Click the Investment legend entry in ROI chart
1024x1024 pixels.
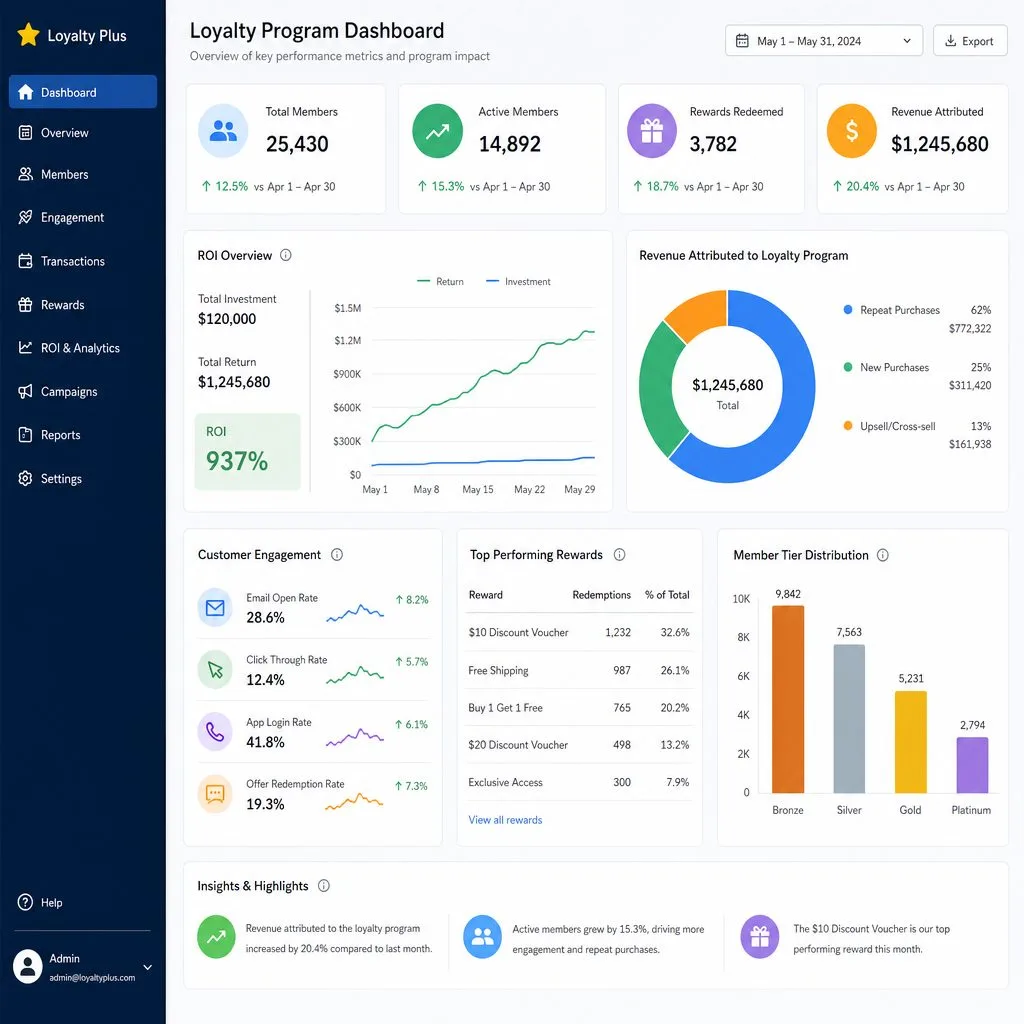pyautogui.click(x=519, y=281)
